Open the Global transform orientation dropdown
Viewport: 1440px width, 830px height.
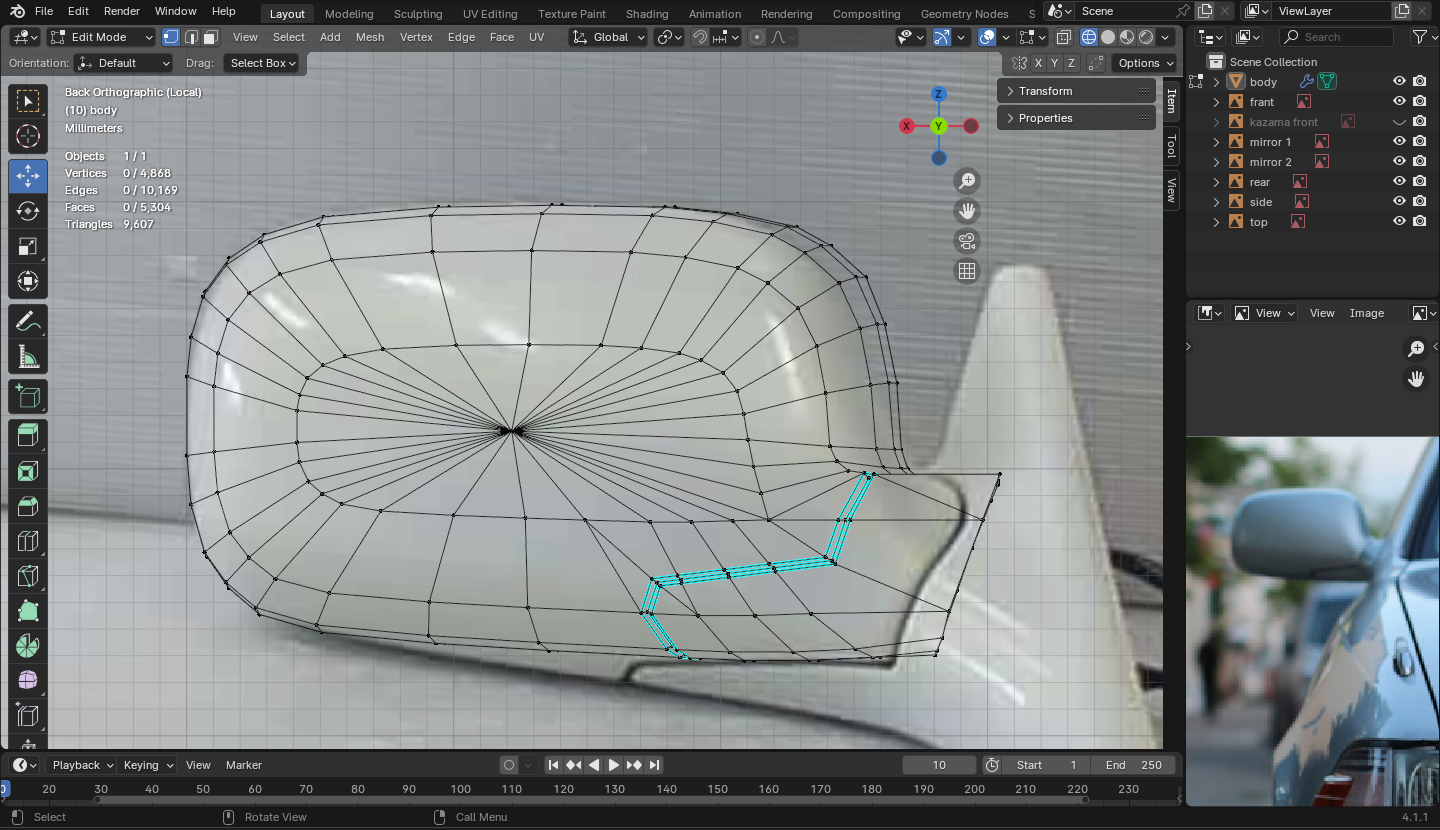click(610, 37)
